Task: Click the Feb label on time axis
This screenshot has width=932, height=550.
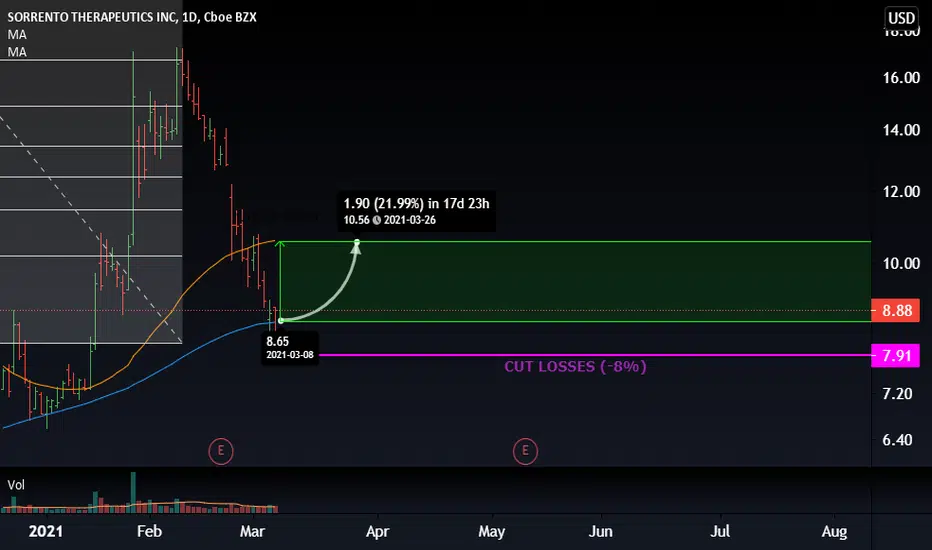Action: click(149, 531)
